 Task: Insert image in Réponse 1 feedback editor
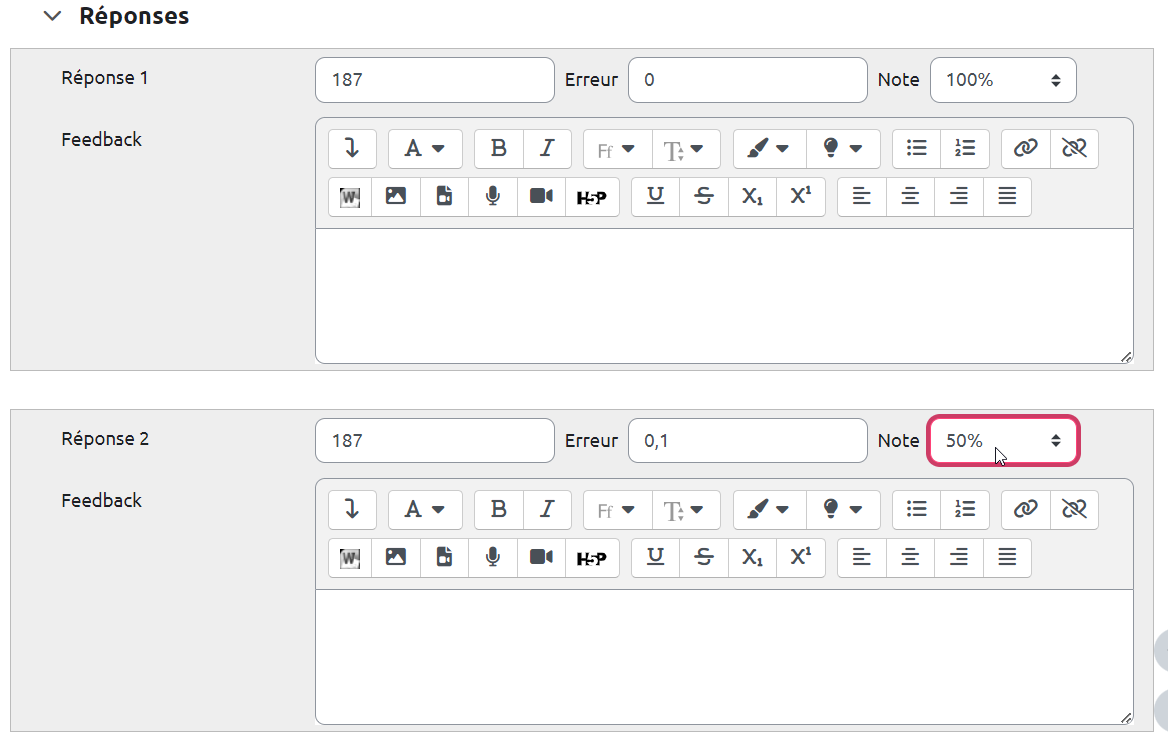396,197
